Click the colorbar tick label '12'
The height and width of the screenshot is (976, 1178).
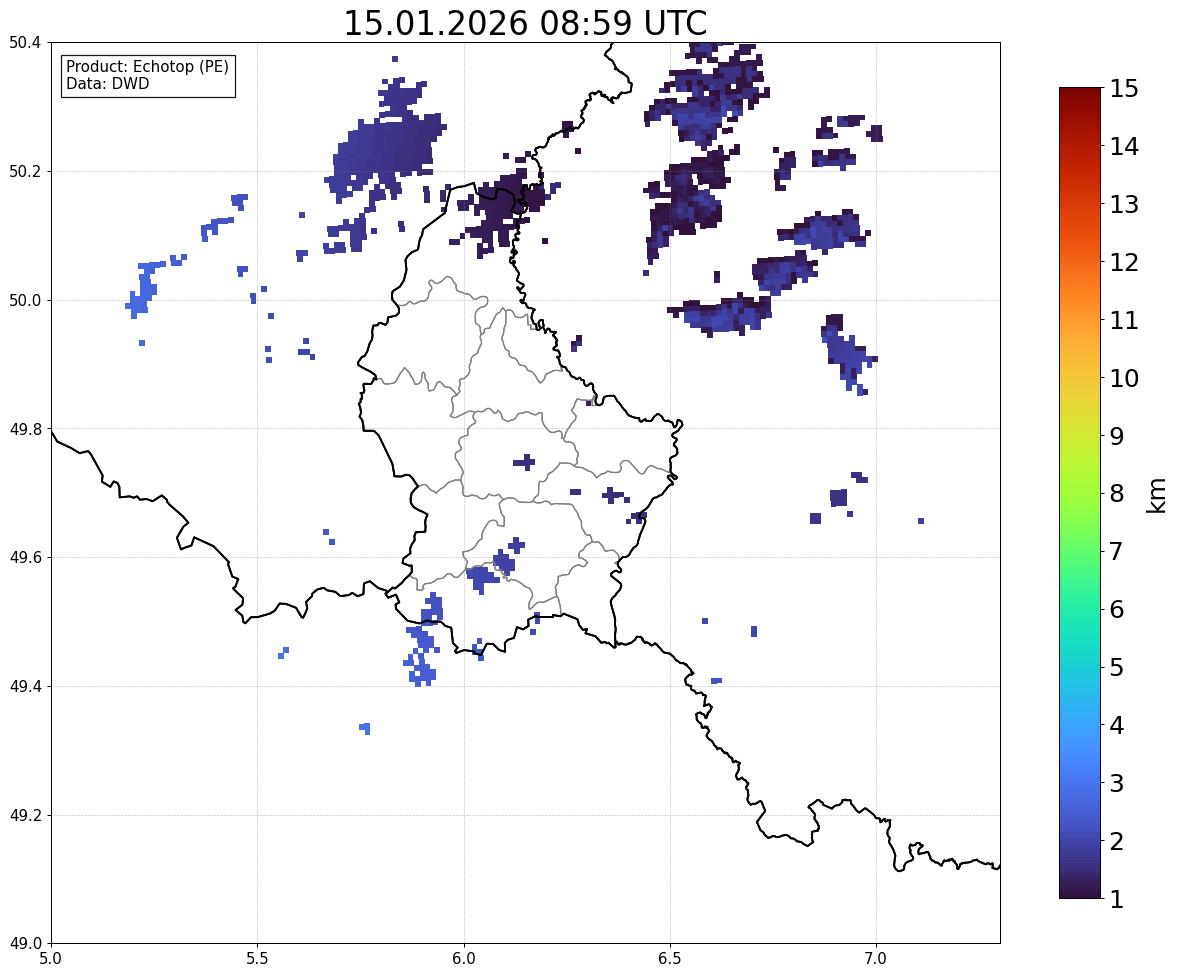pos(1124,262)
